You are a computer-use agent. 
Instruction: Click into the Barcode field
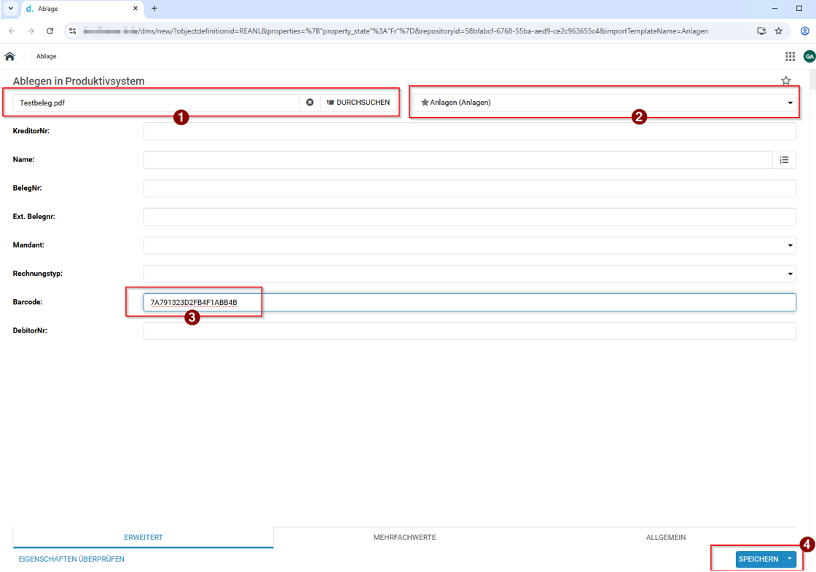pos(469,302)
